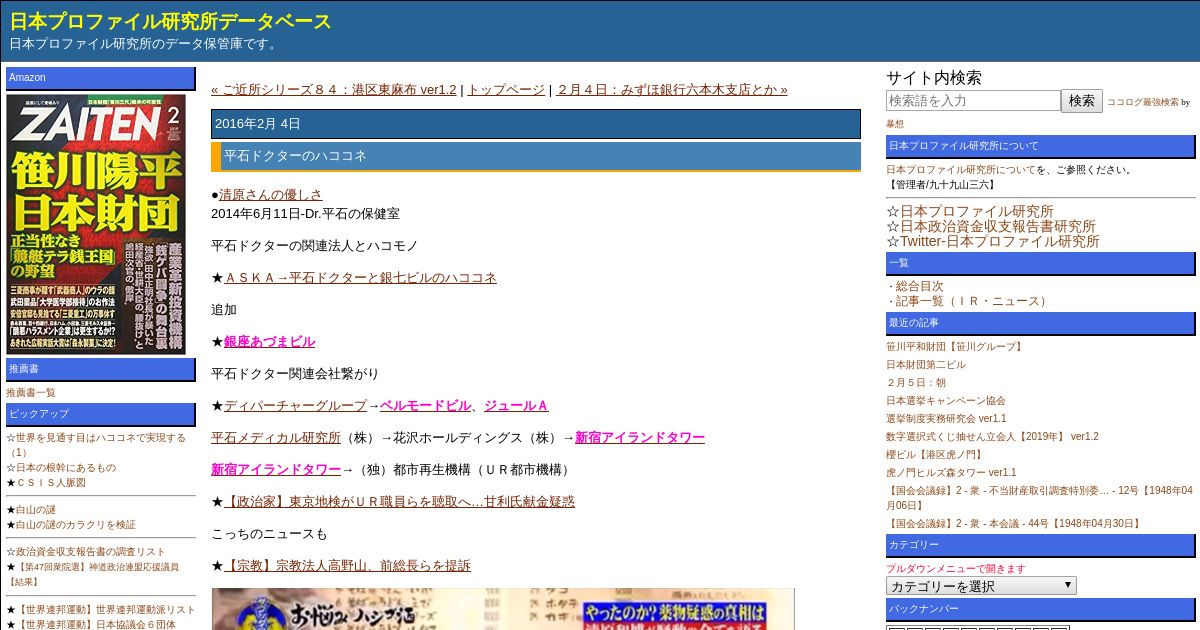Open recent article ２月５日：朝
Screen dimensions: 1200x630
pyautogui.click(x=916, y=383)
